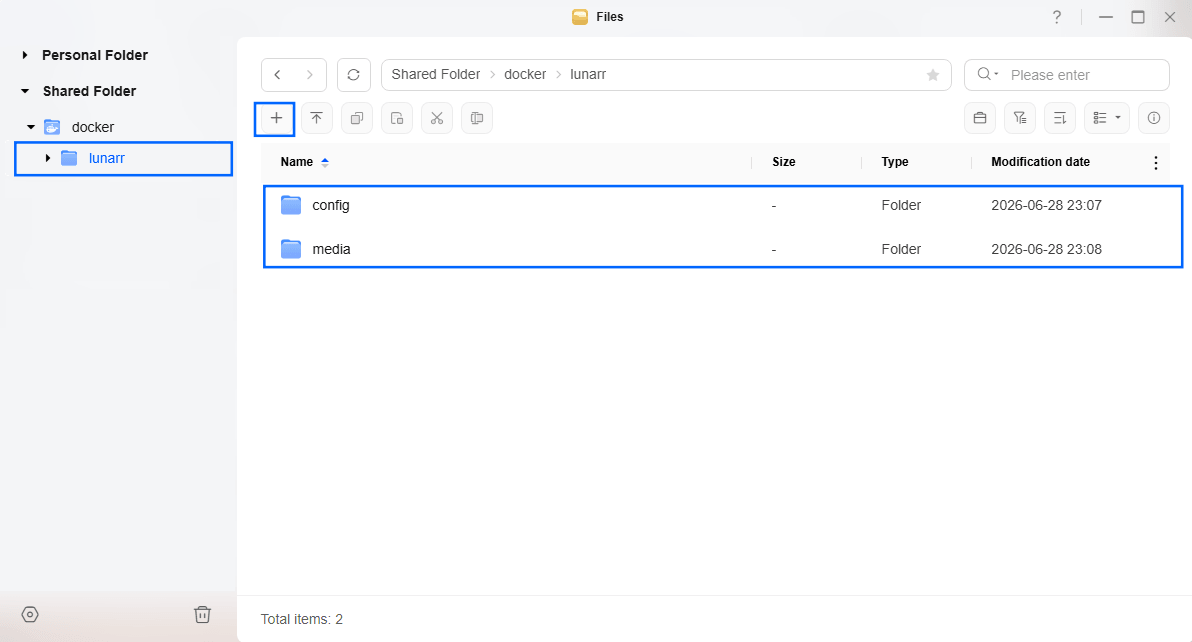Click the Folder type cell of media

[x=901, y=249]
